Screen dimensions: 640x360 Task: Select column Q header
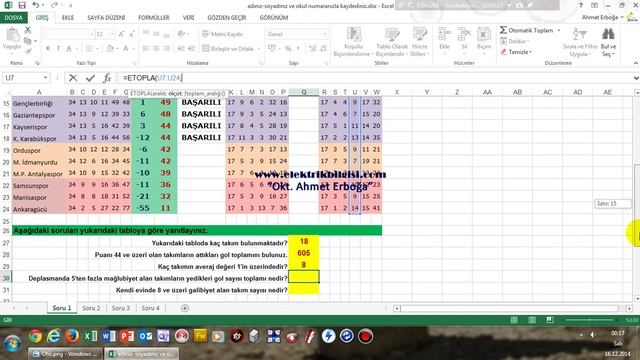click(x=304, y=92)
